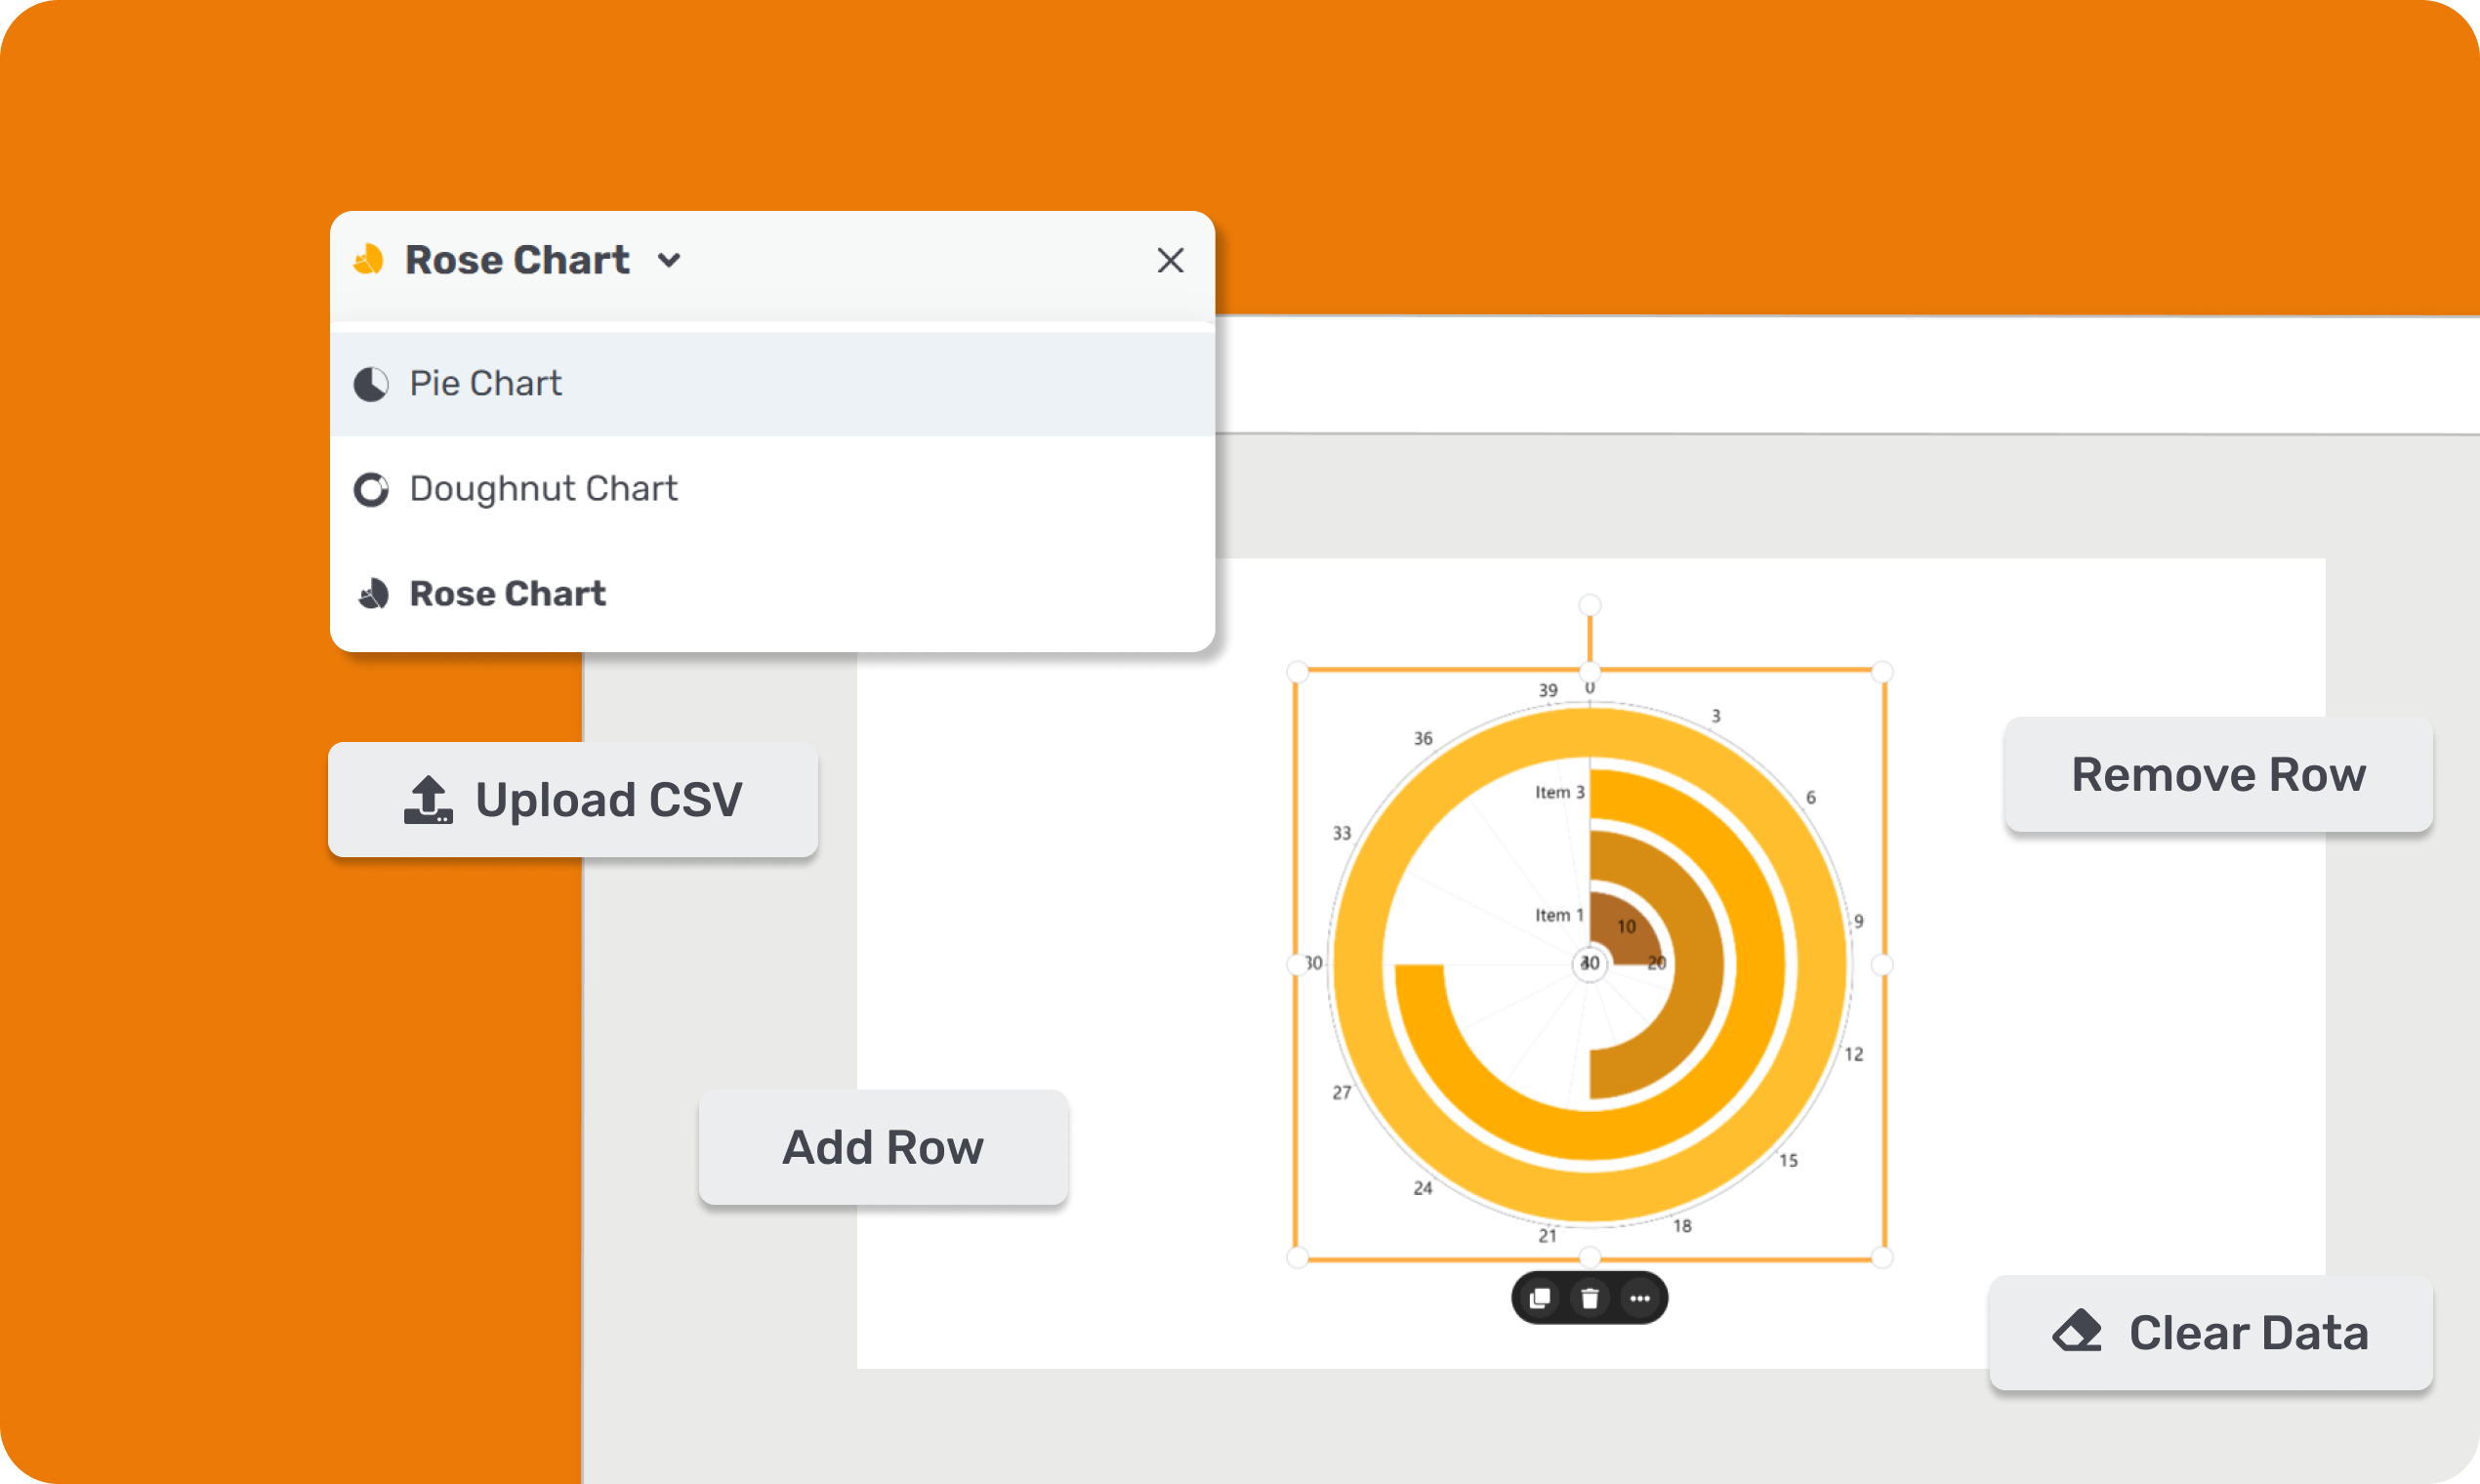
Task: Open the Rose Chart type dropdown chevron
Action: 669,261
